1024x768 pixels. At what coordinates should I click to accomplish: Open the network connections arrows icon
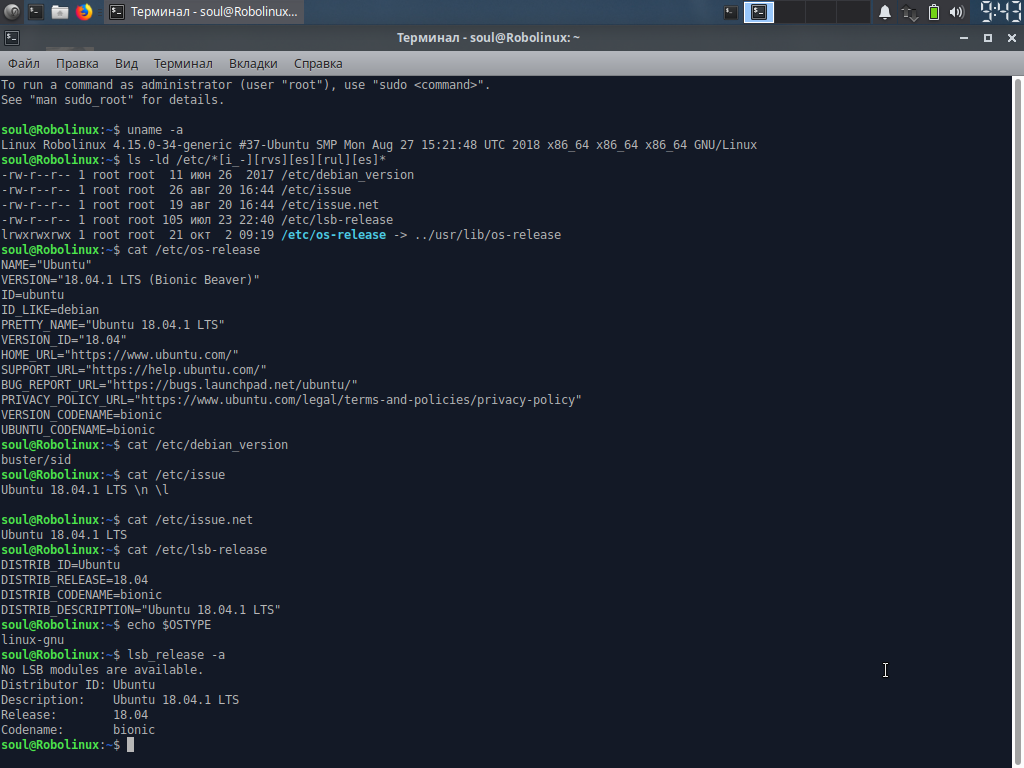(x=909, y=12)
